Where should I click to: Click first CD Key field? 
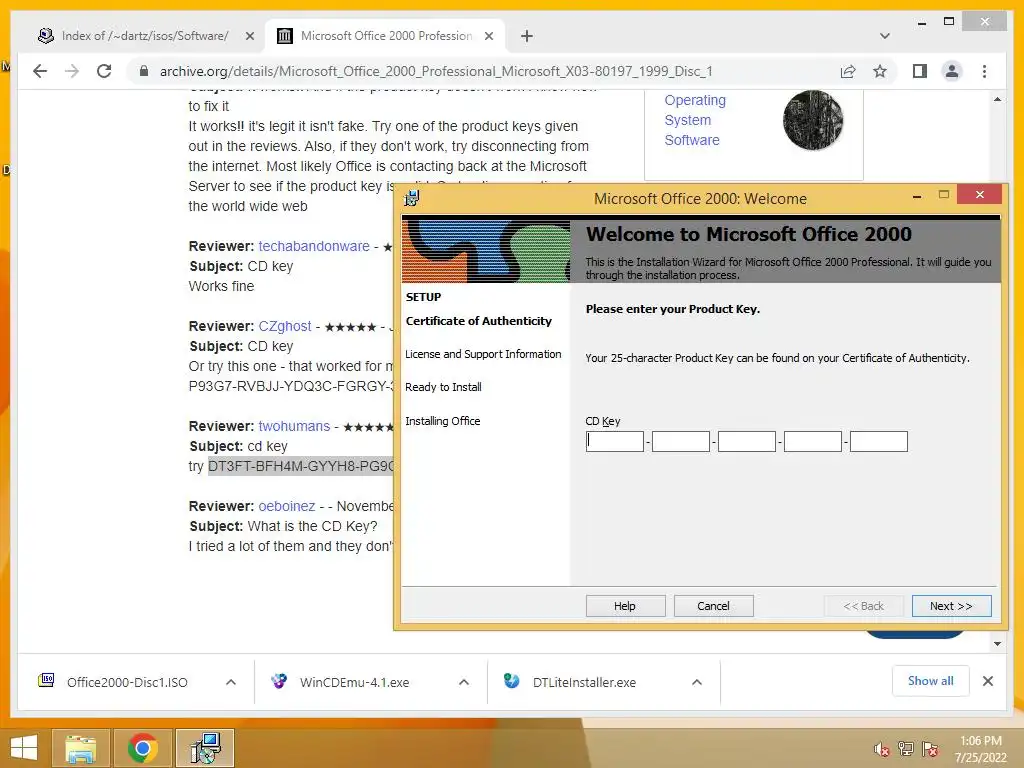615,441
